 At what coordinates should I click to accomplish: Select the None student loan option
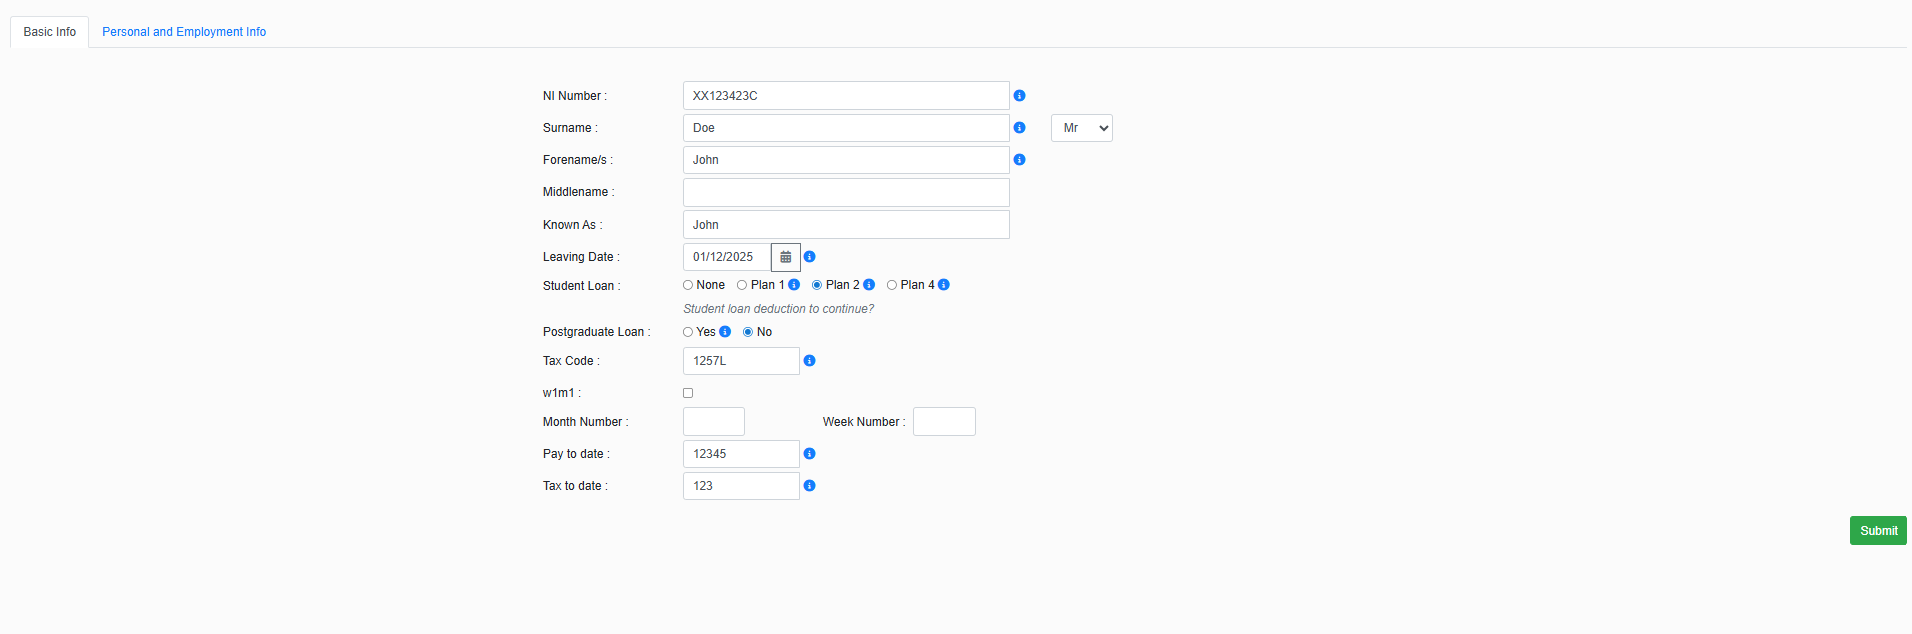[x=688, y=285]
